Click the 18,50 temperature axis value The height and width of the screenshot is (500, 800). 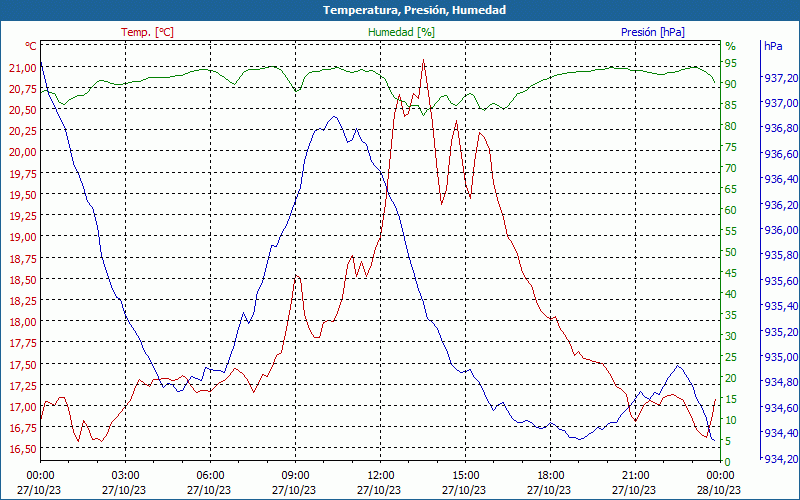[x=23, y=280]
